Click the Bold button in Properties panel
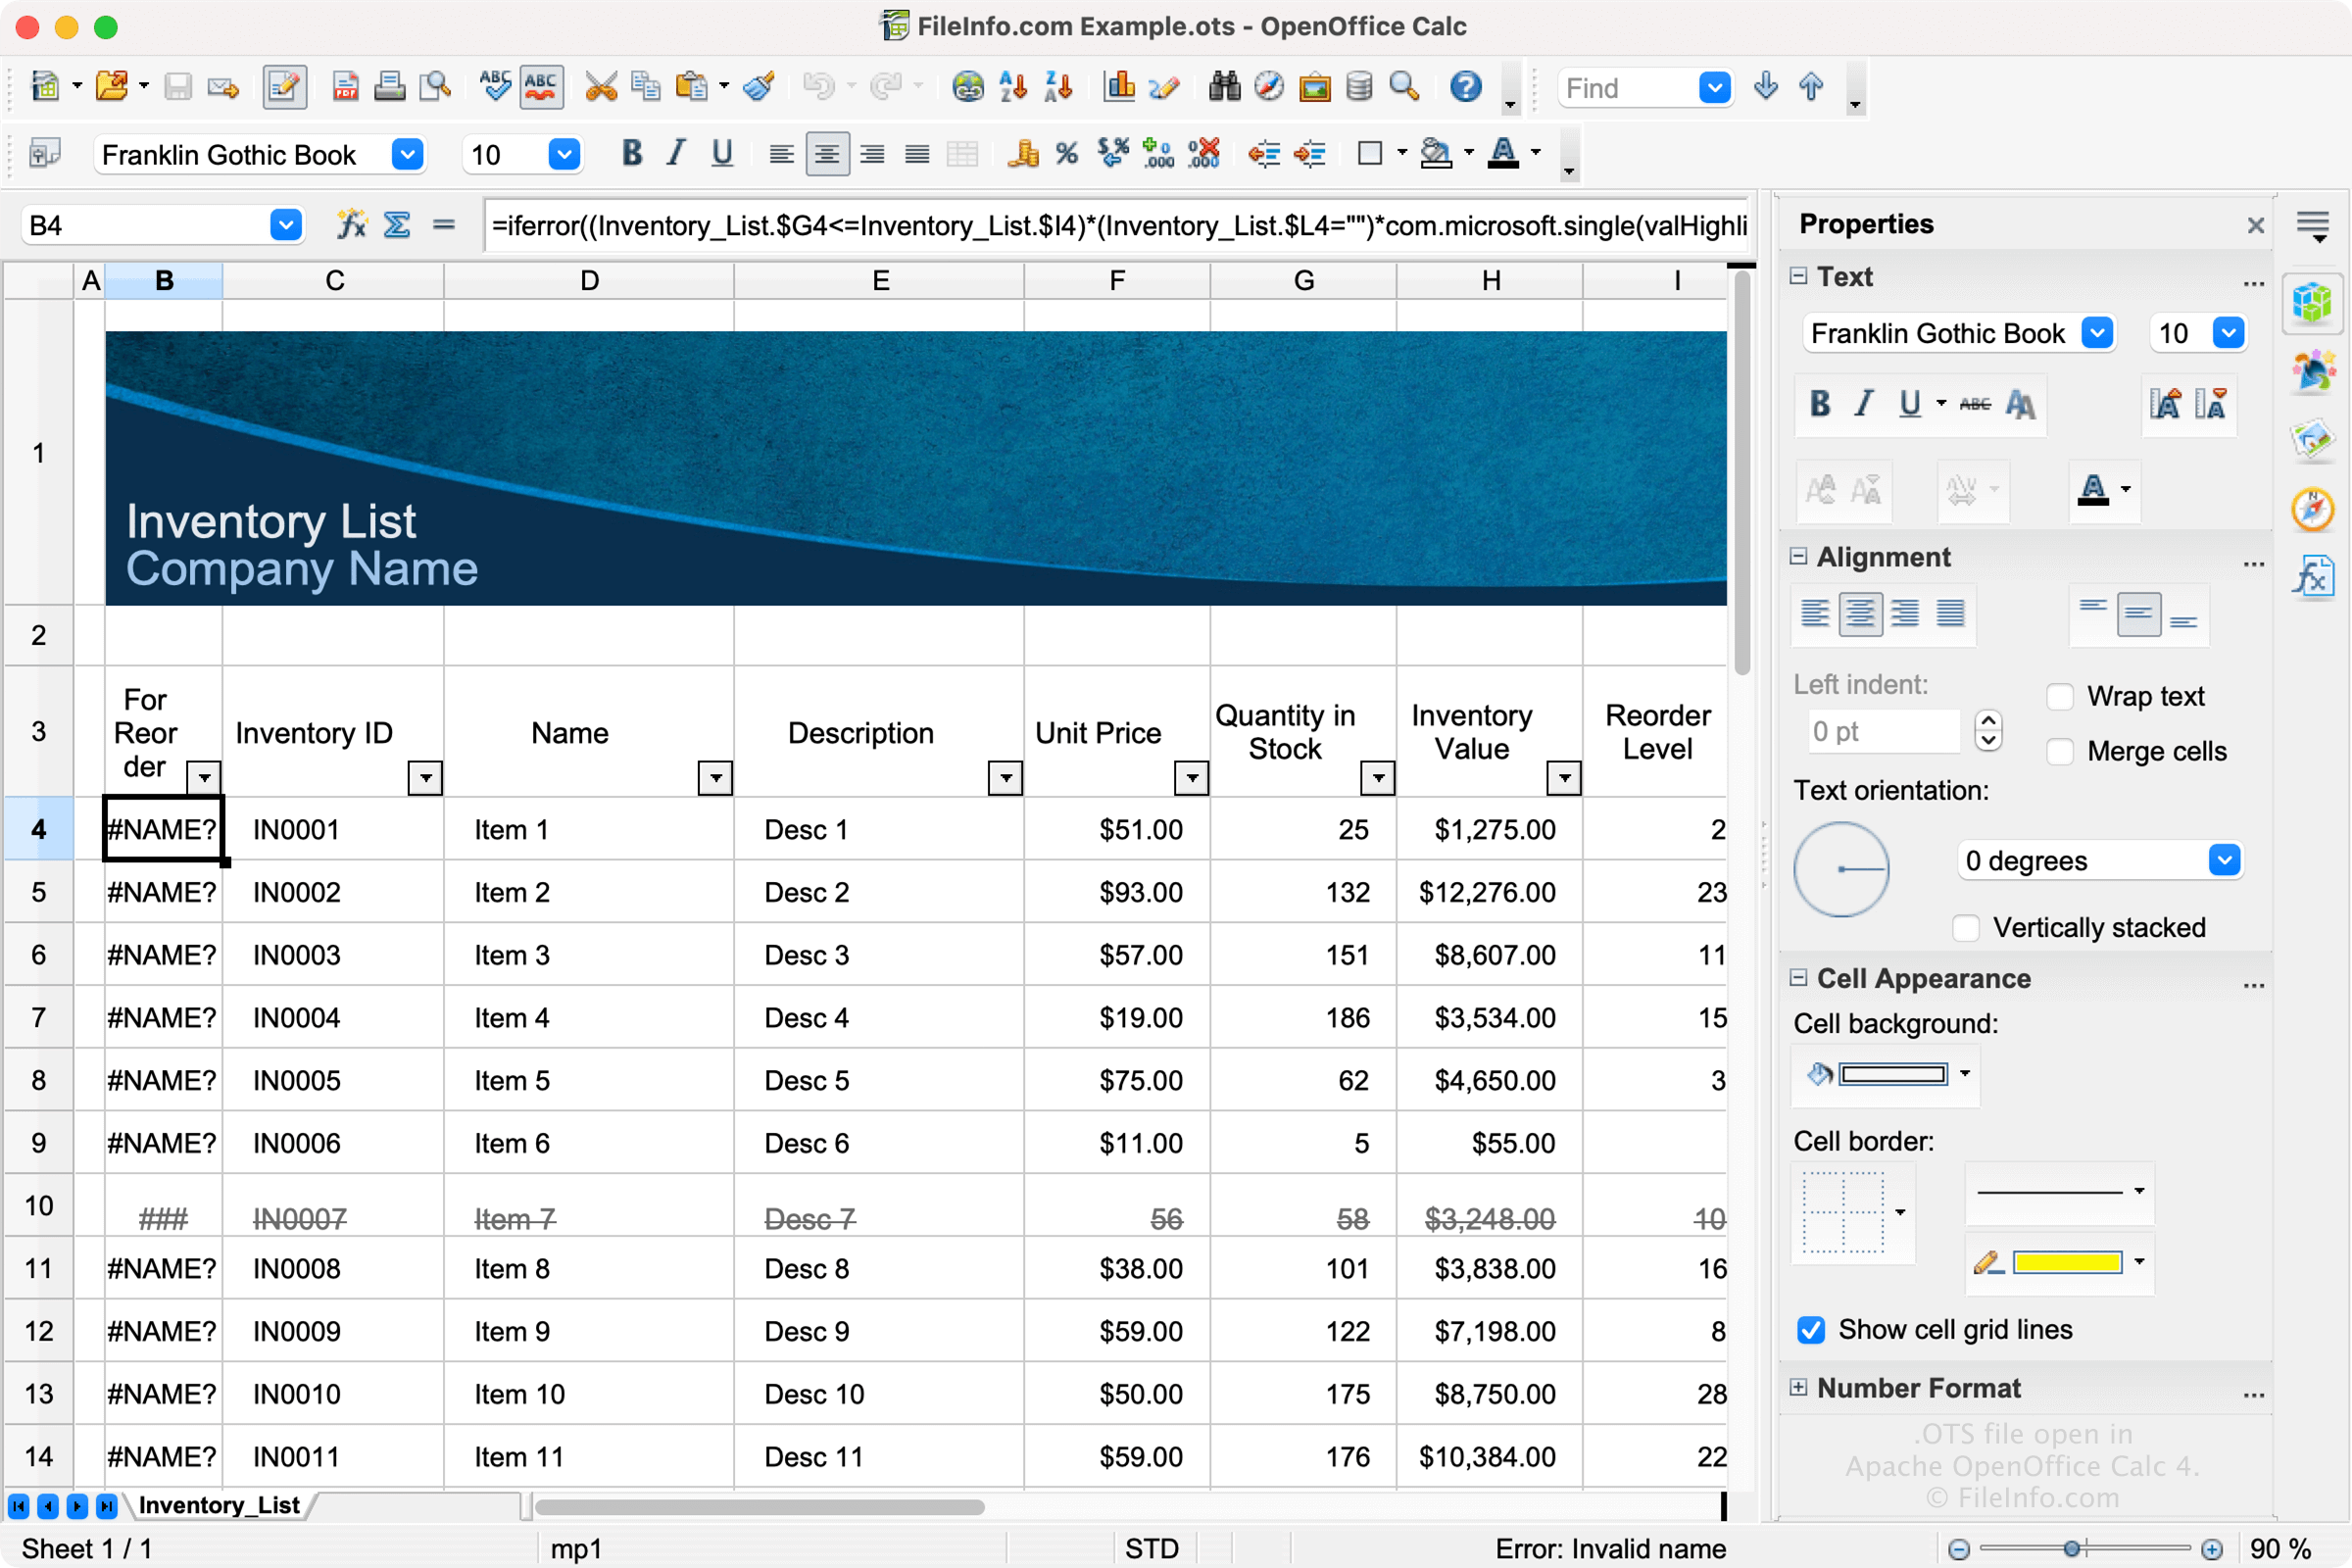 [x=1820, y=404]
